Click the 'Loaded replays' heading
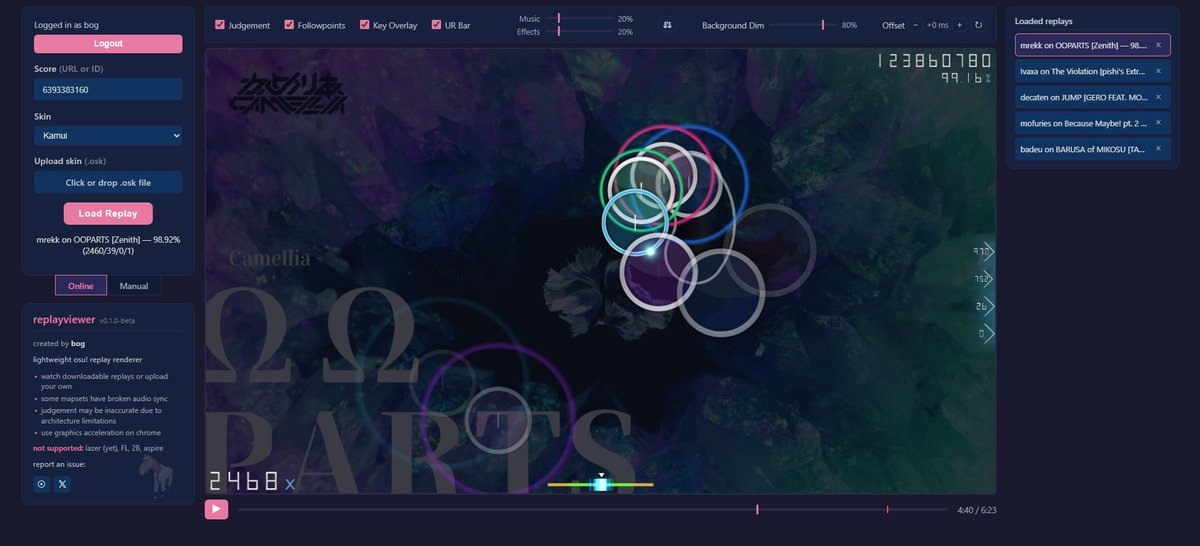This screenshot has width=1200, height=546. [1043, 21]
